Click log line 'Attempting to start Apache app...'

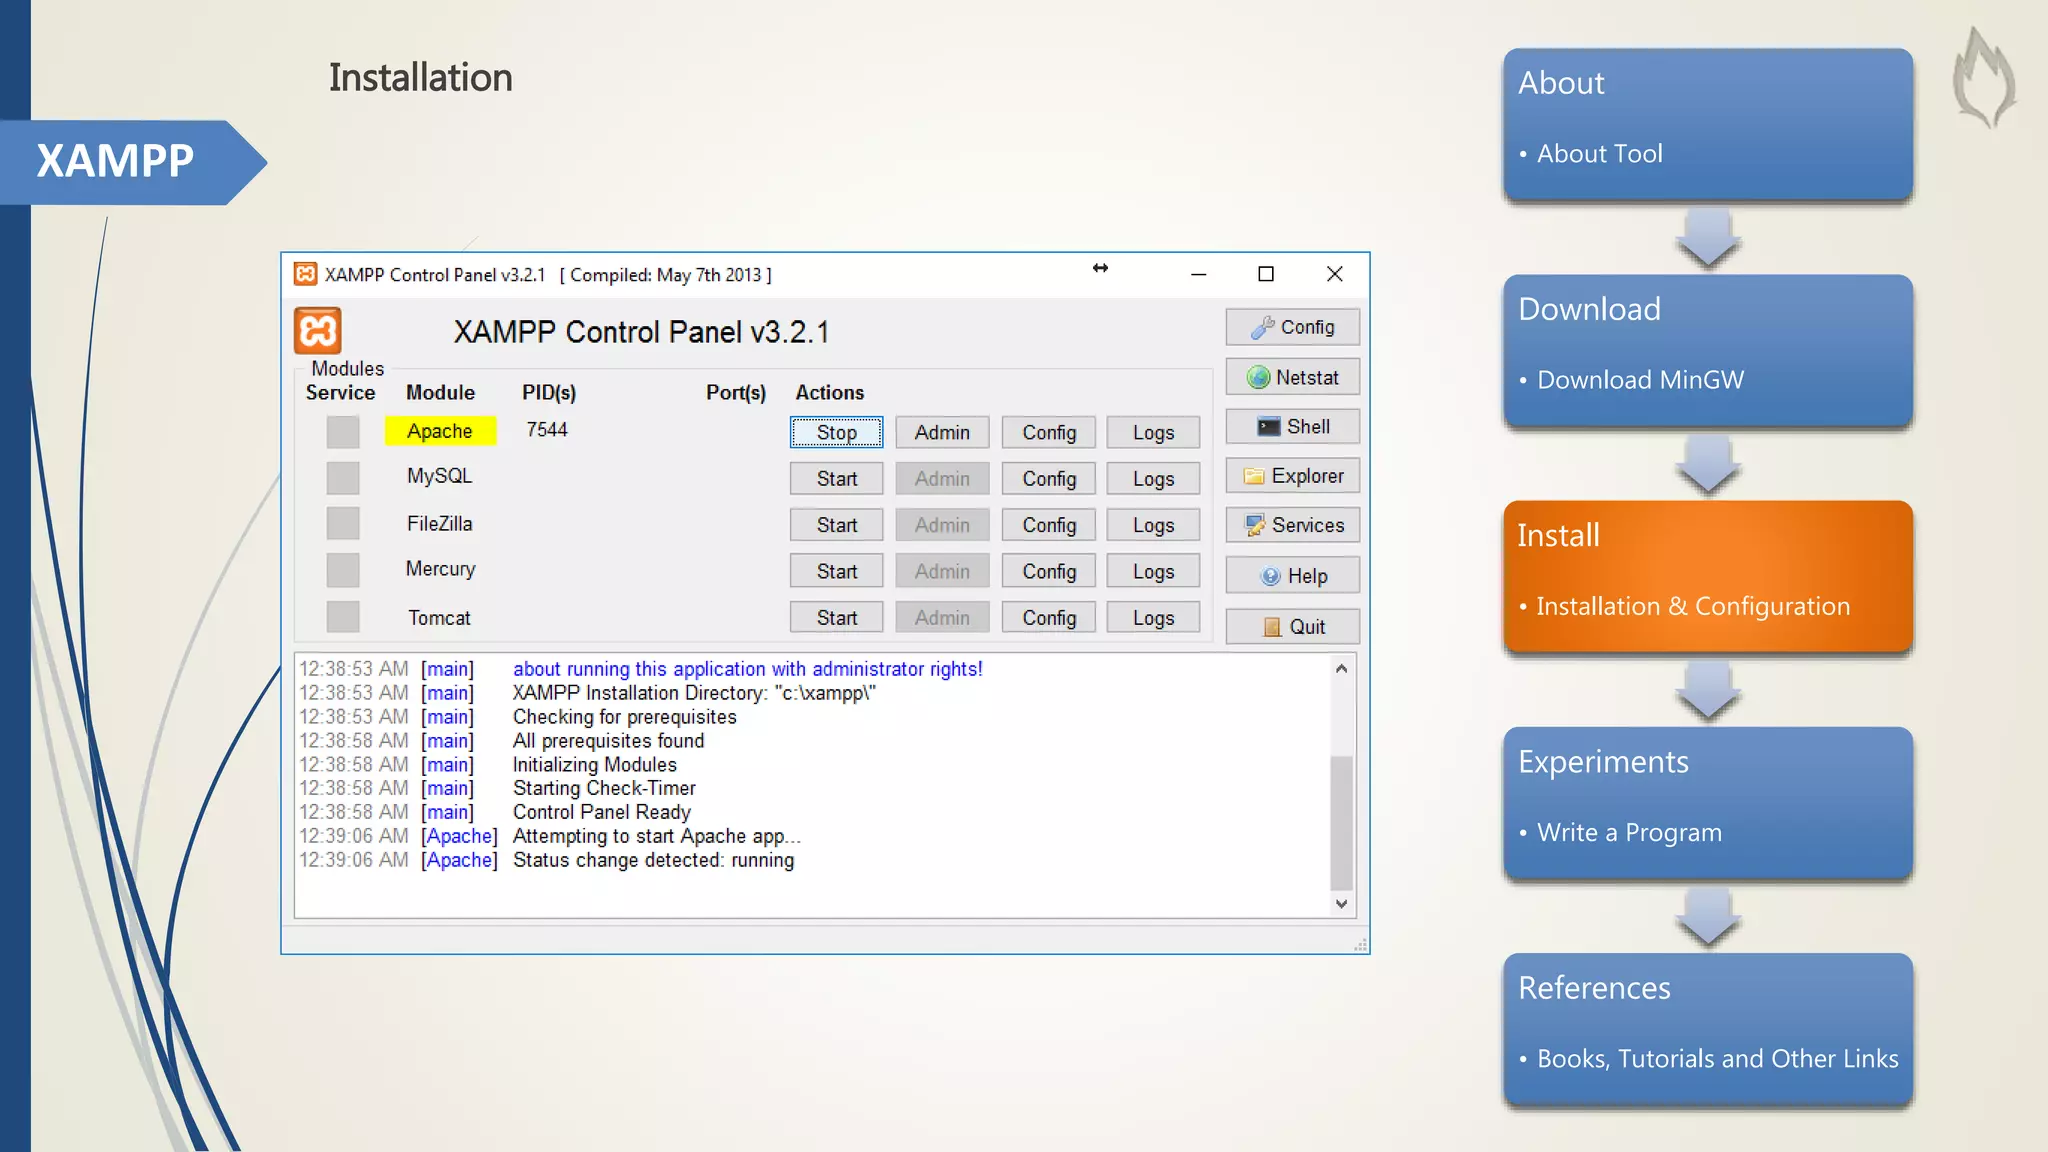point(657,836)
